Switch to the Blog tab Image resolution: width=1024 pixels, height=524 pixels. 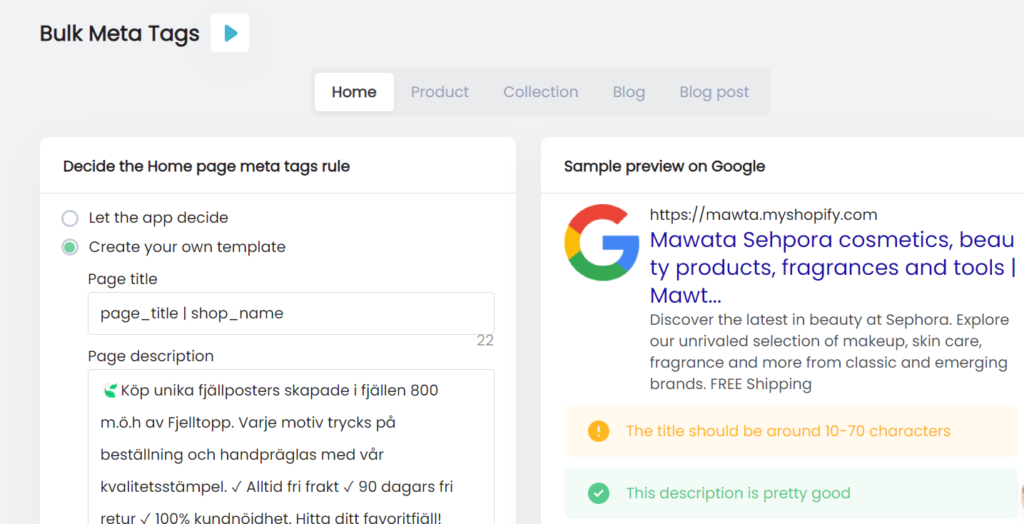point(629,92)
